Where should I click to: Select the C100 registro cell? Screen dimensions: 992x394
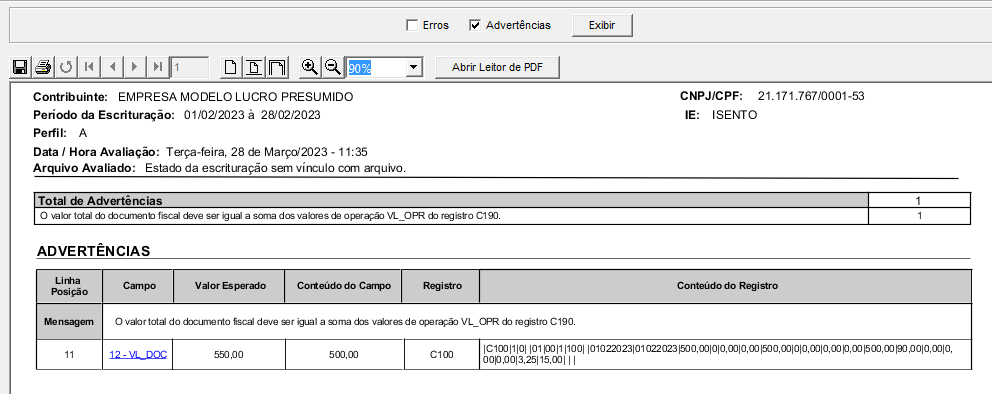pyautogui.click(x=441, y=355)
